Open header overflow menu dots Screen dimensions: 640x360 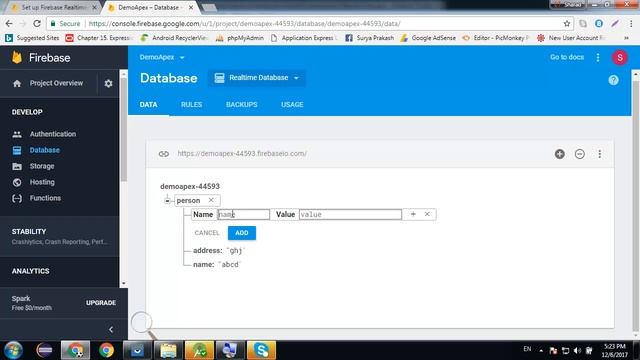pos(598,58)
